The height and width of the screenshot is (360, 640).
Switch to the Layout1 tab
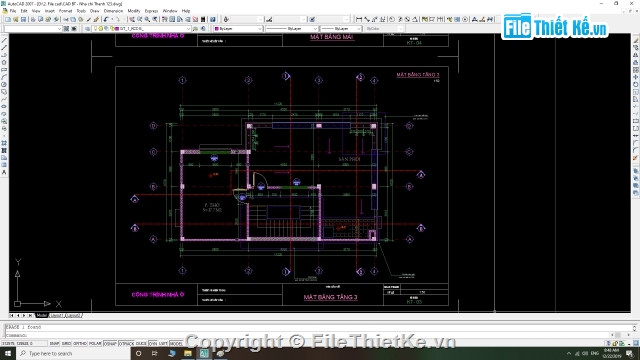tap(57, 316)
